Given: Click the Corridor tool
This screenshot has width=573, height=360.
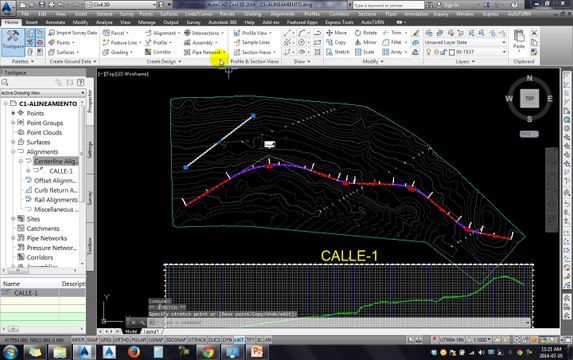Looking at the screenshot, I should [x=158, y=52].
